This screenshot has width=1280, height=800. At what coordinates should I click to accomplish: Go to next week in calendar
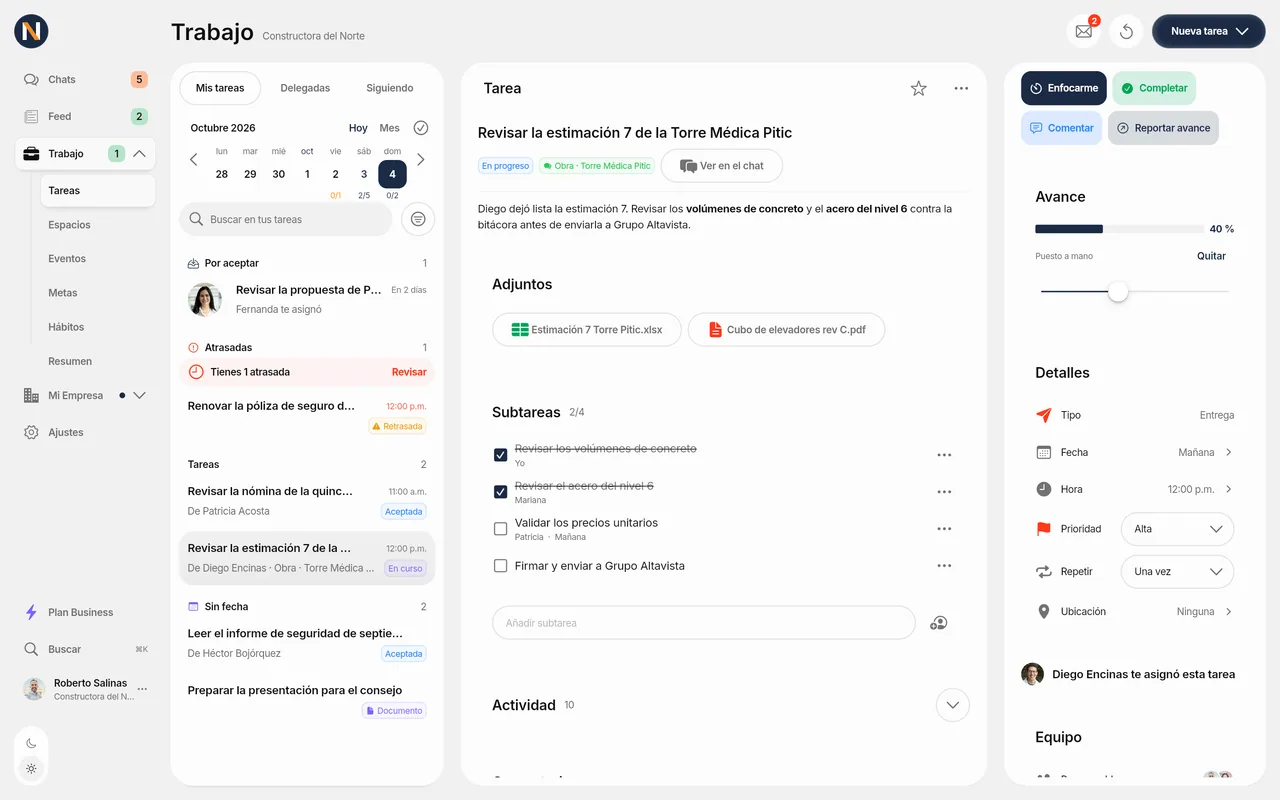click(x=421, y=160)
